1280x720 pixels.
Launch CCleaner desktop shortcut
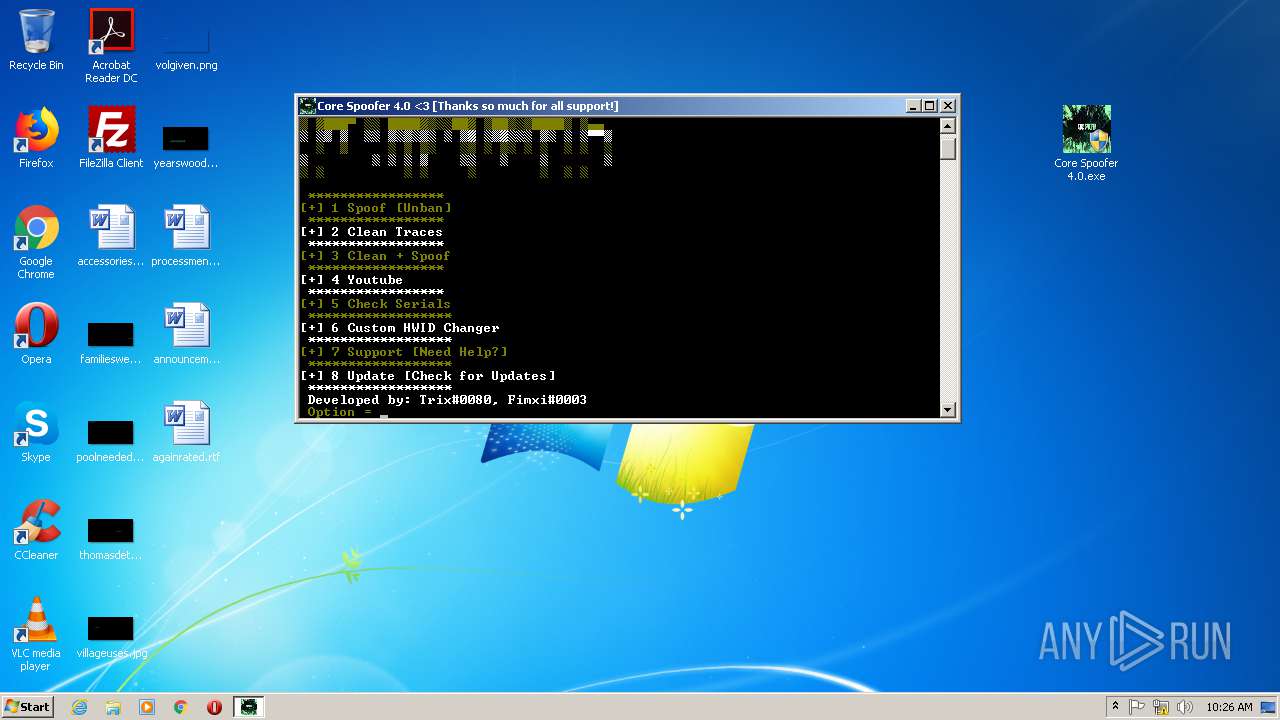[x=36, y=530]
